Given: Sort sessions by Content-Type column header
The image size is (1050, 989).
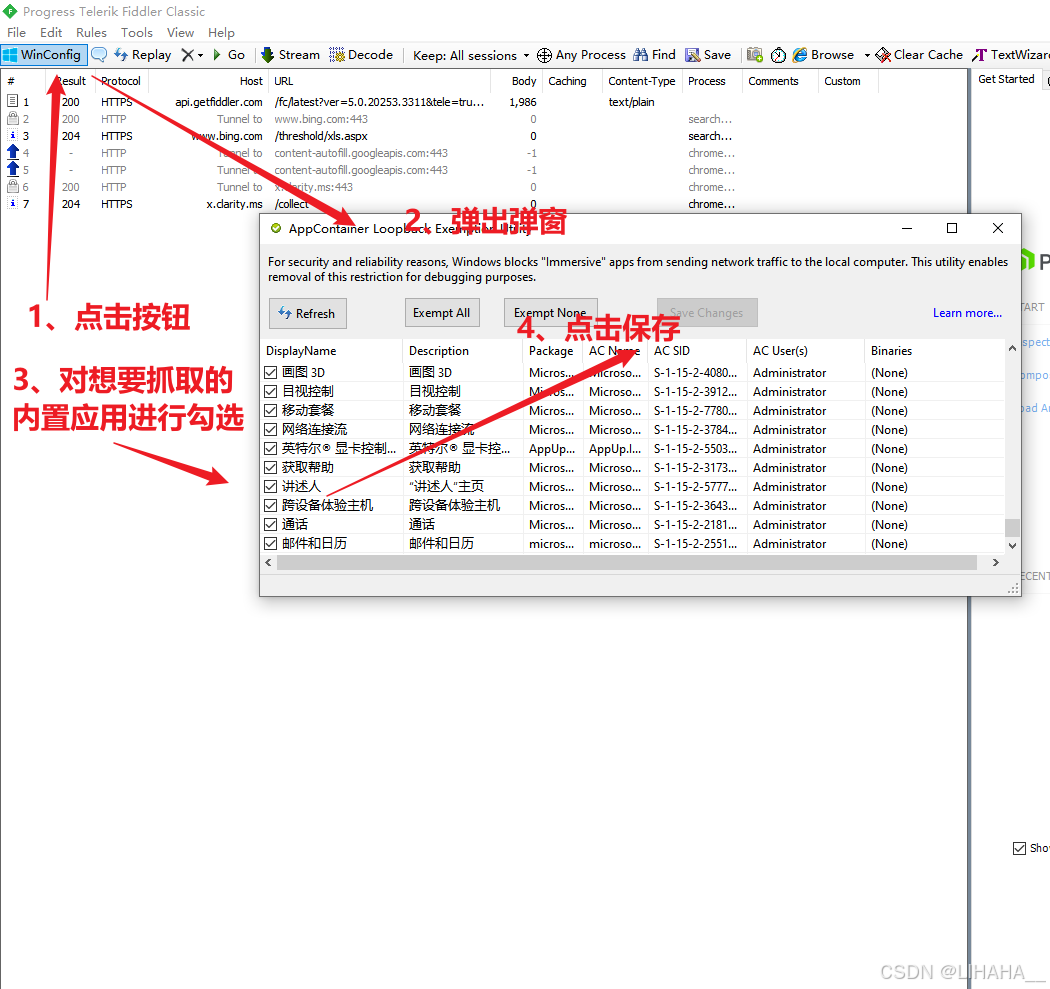Looking at the screenshot, I should 642,81.
